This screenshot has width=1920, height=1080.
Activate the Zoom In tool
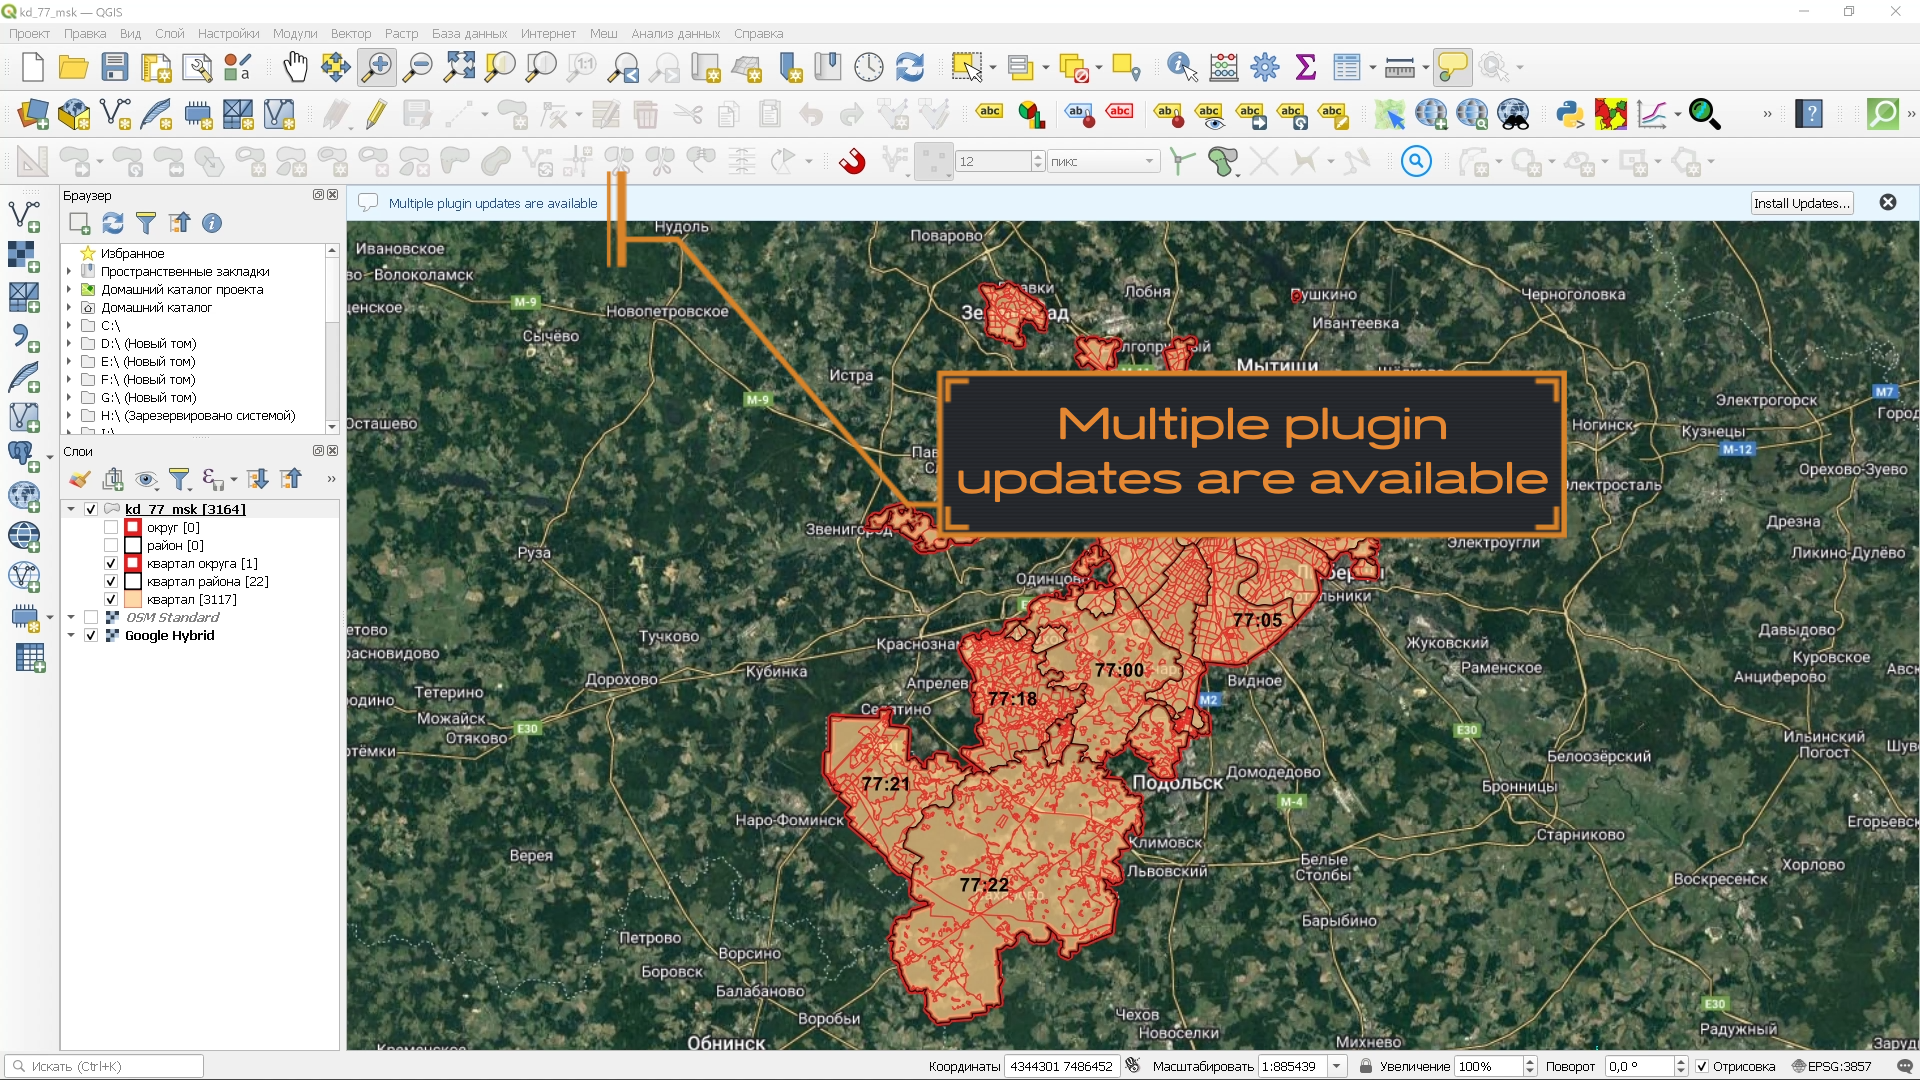tap(378, 67)
